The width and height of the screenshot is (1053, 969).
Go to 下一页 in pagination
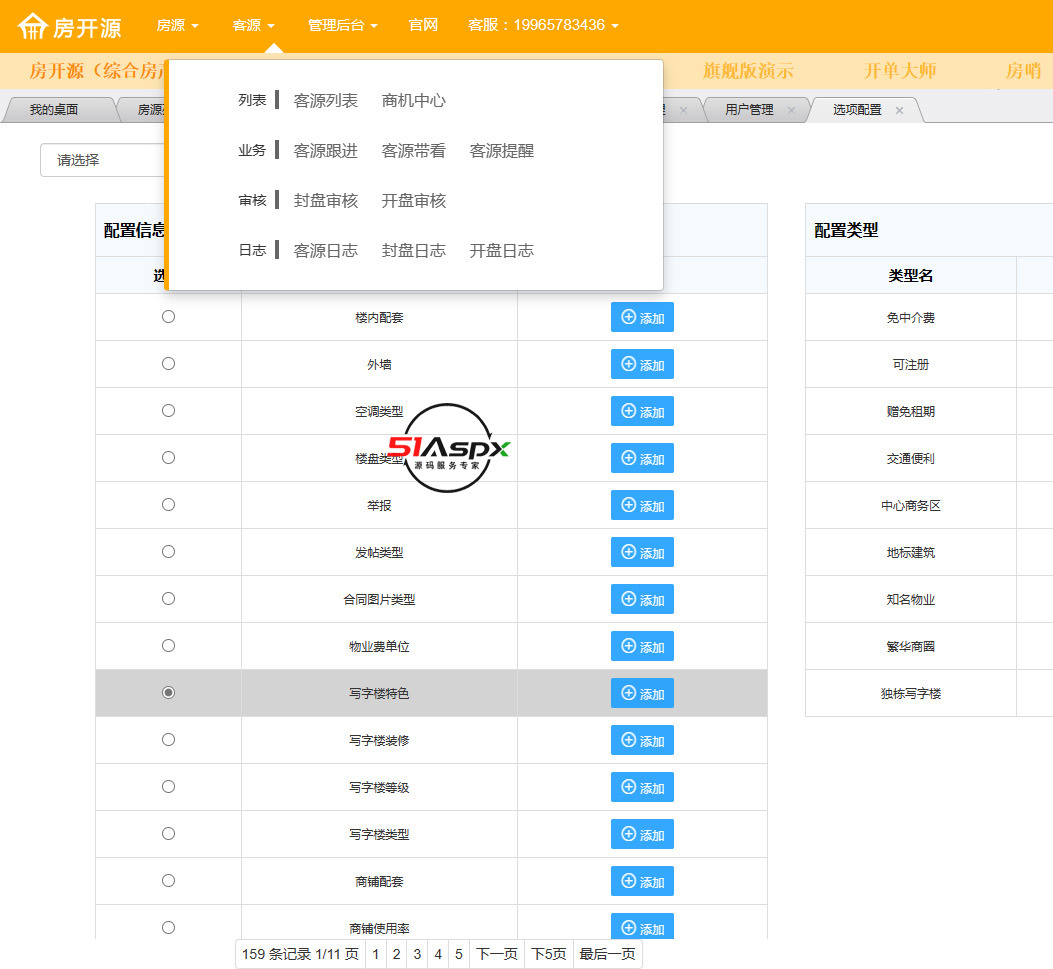coord(496,954)
